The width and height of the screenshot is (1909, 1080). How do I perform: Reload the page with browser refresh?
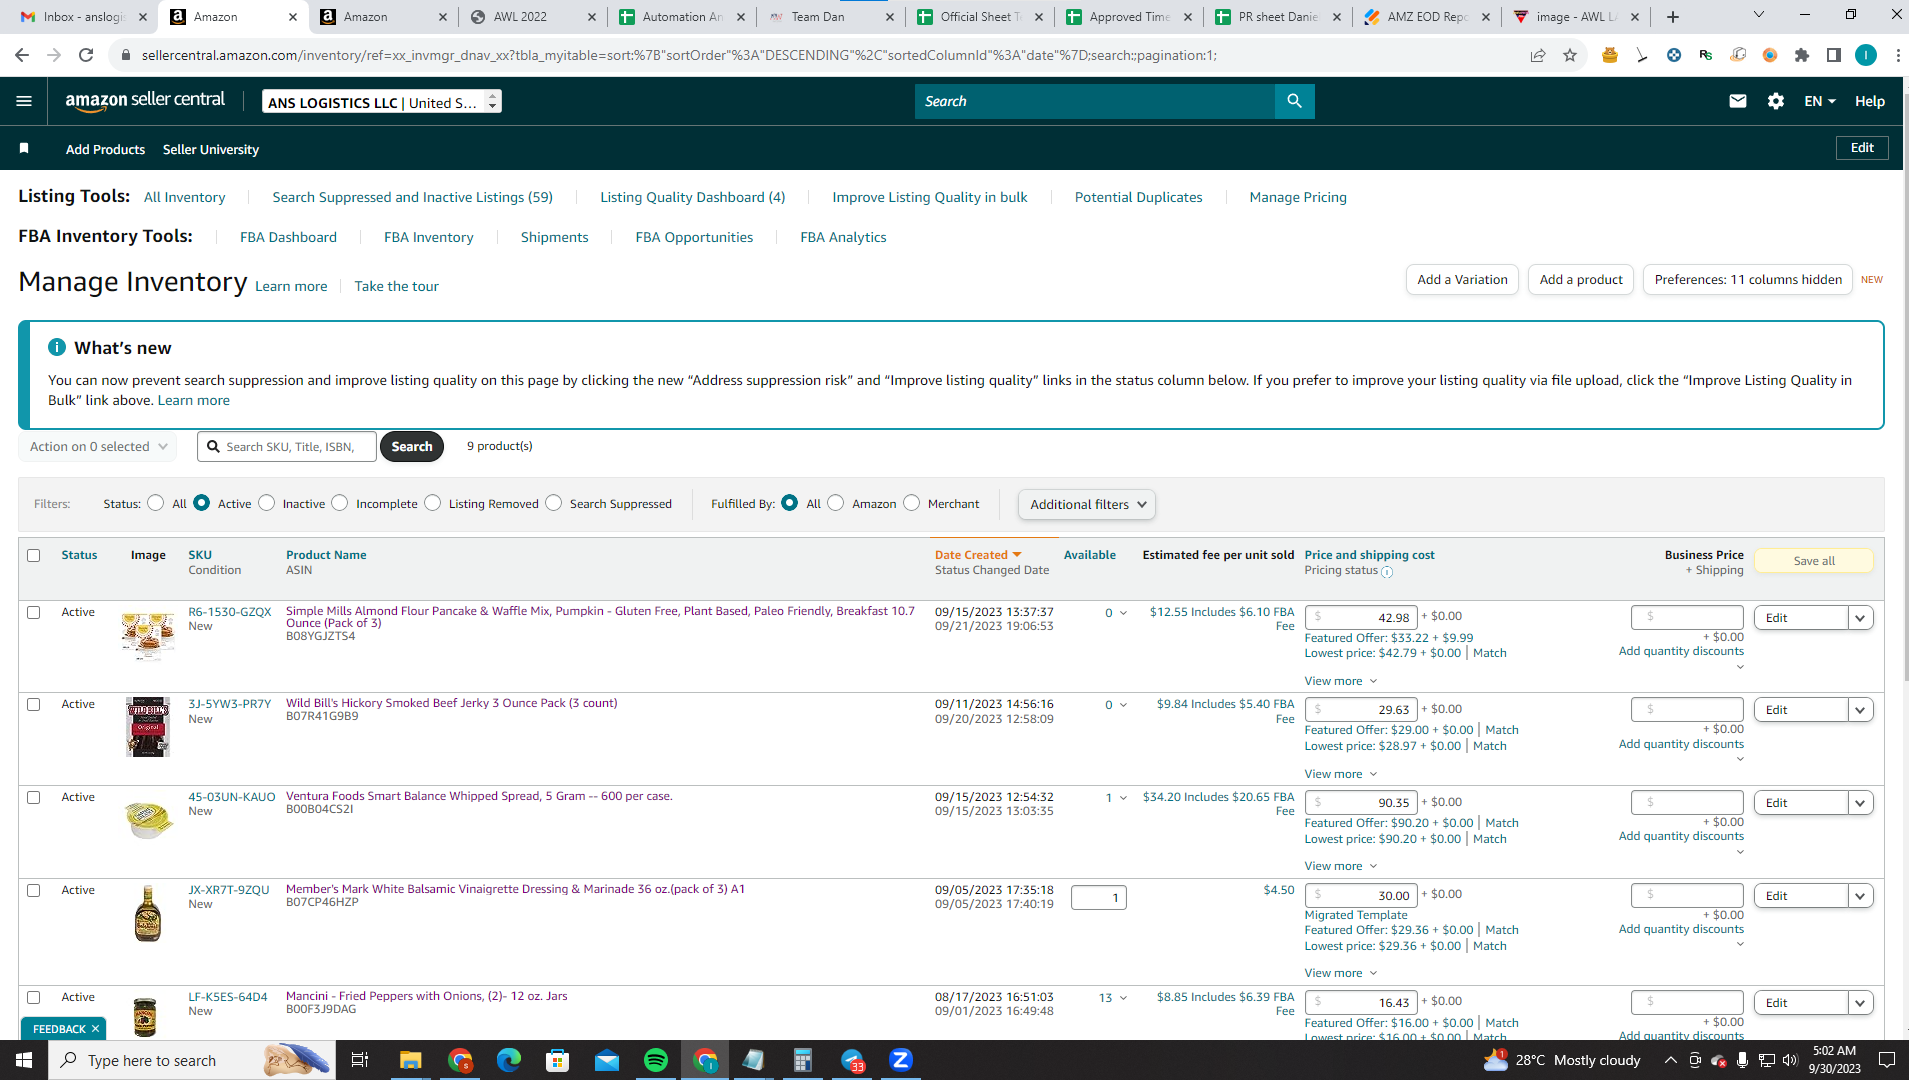pos(86,55)
